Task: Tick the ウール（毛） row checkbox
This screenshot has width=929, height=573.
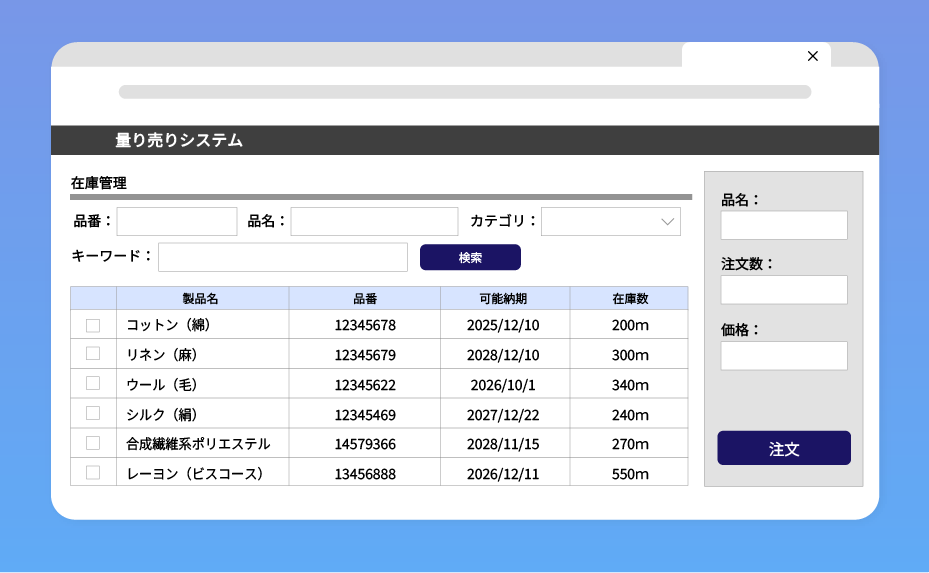Action: click(93, 383)
